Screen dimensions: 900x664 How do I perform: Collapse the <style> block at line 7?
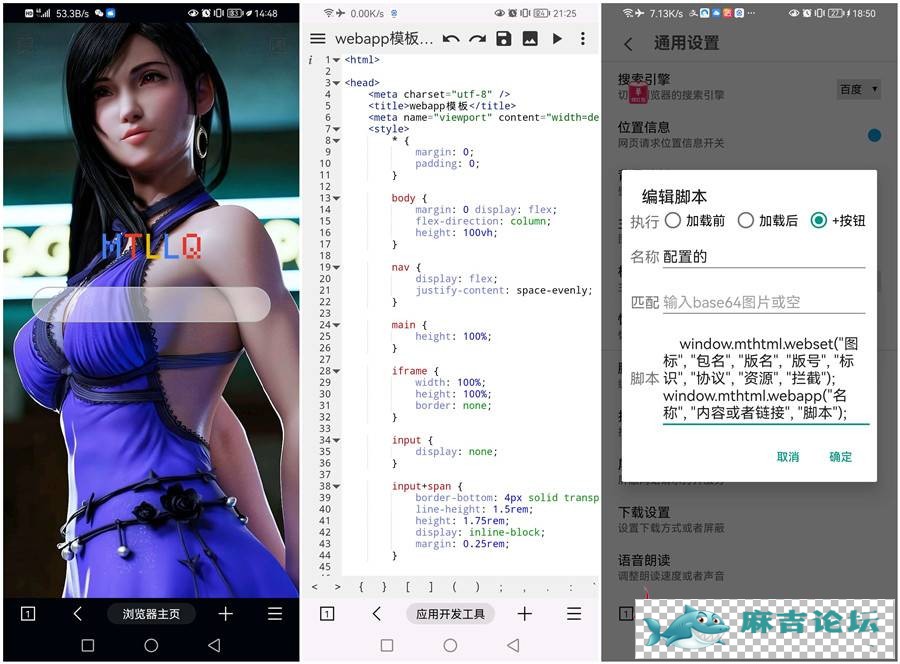coord(336,129)
